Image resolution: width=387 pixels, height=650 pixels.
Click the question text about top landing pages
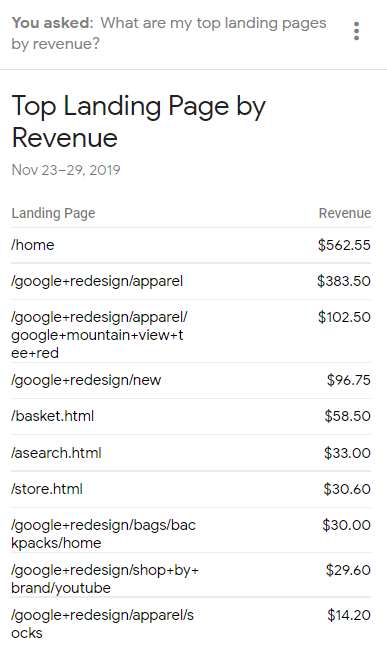pos(169,33)
